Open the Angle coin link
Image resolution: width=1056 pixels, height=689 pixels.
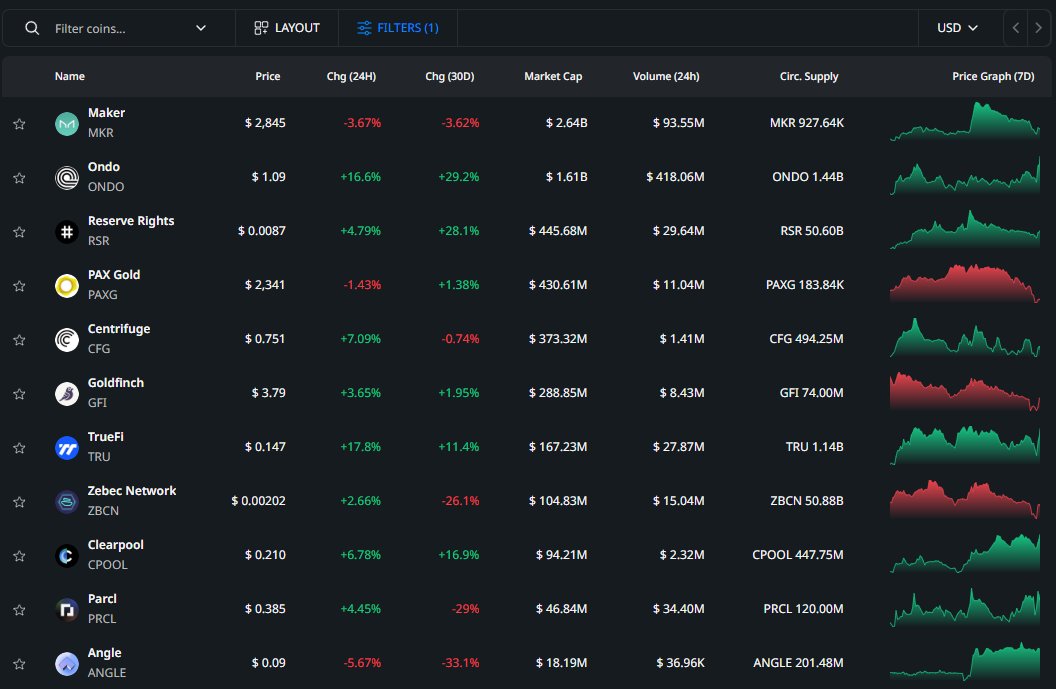tap(104, 652)
